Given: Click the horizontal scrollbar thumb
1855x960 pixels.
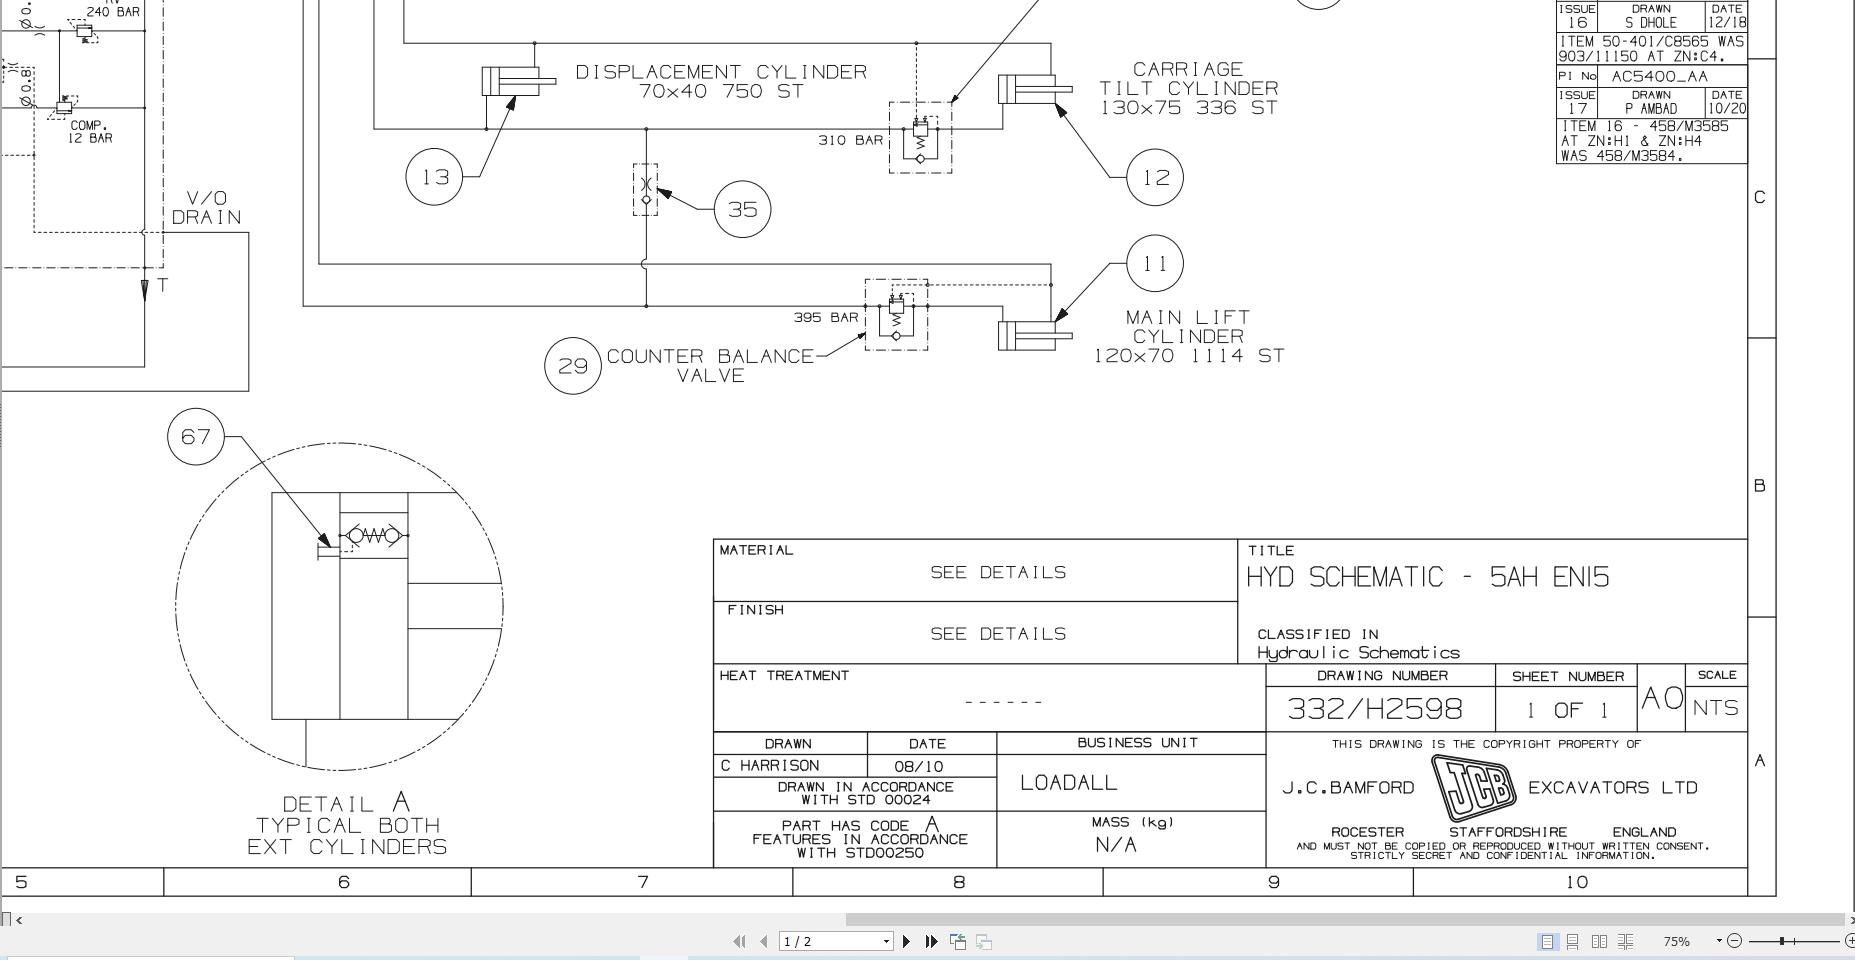Looking at the screenshot, I should [x=1345, y=920].
